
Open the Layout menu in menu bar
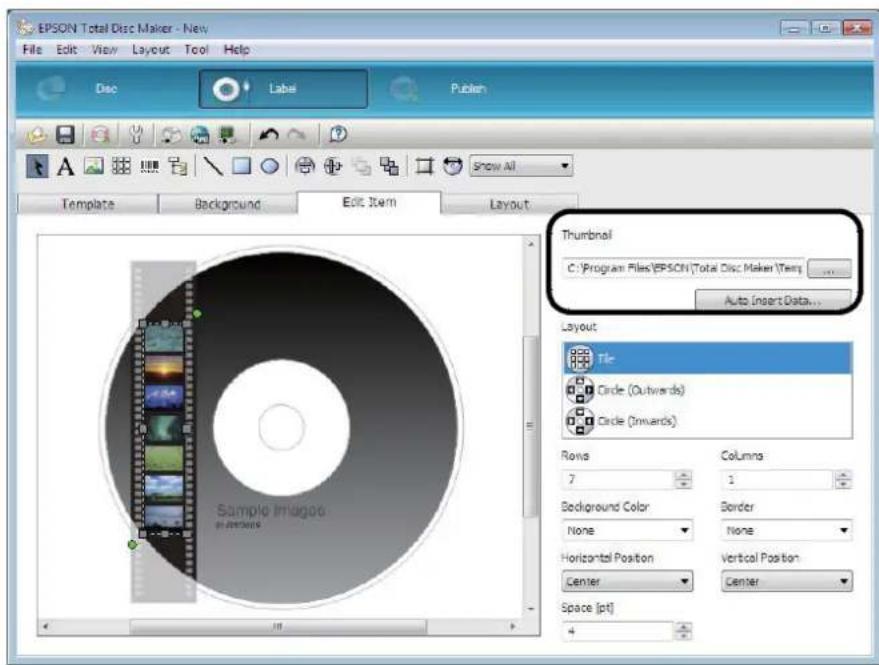pyautogui.click(x=151, y=49)
